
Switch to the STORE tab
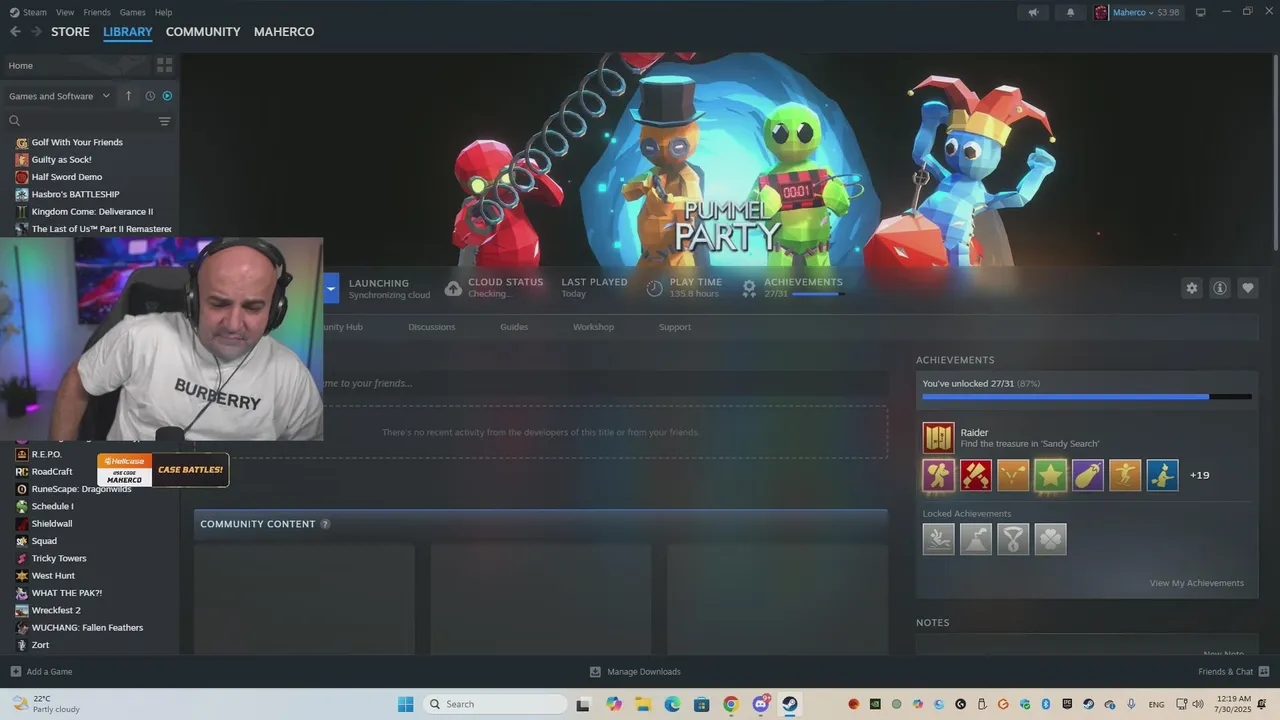[x=70, y=32]
